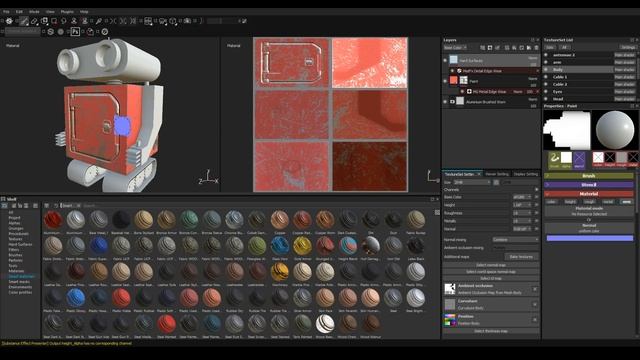Toggle visibility of arm texture set
Viewport: 640px width, 360px height.
[x=546, y=62]
